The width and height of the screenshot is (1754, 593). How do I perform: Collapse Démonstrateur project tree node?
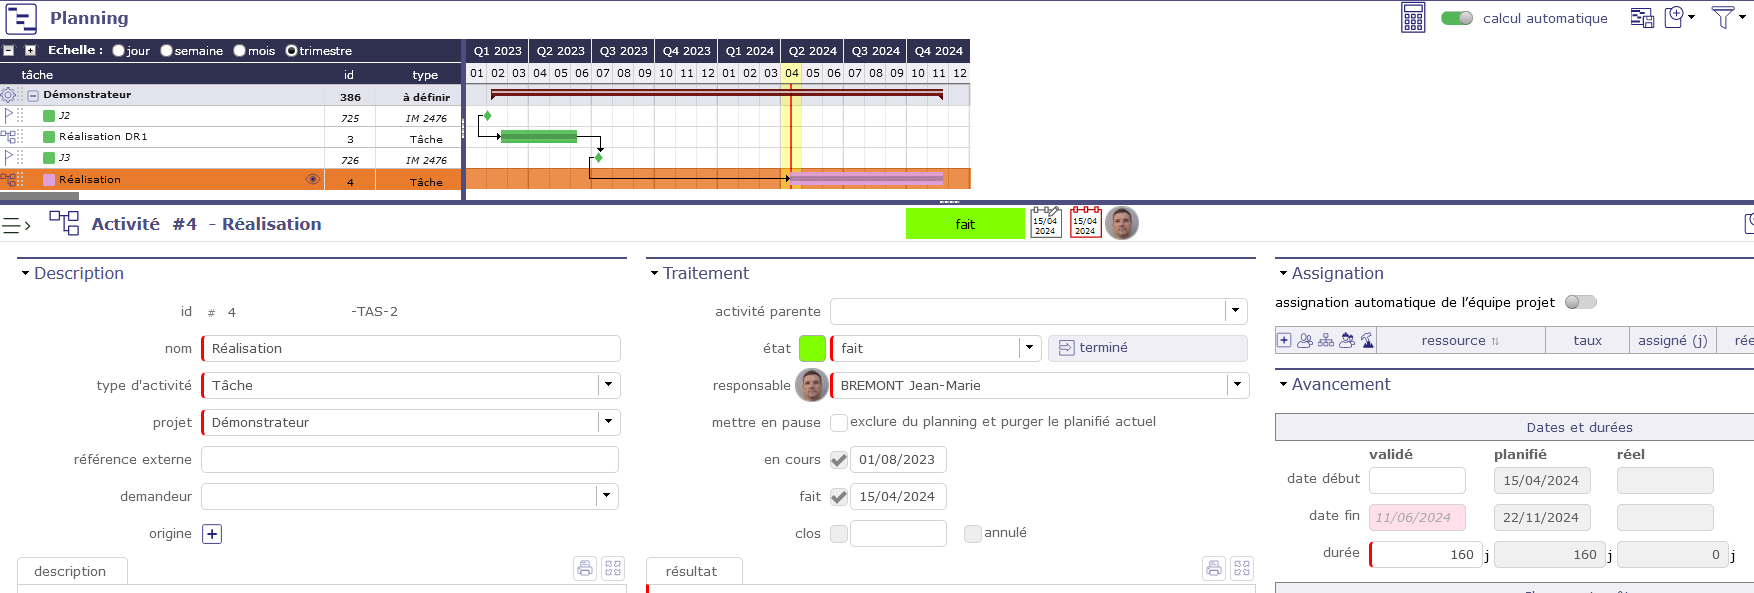pyautogui.click(x=32, y=95)
